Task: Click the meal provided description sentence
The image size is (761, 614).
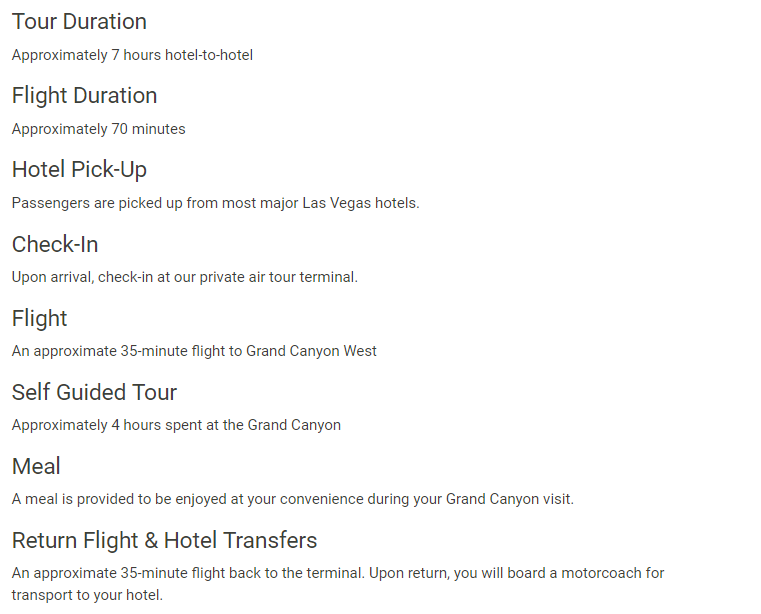Action: coord(293,499)
